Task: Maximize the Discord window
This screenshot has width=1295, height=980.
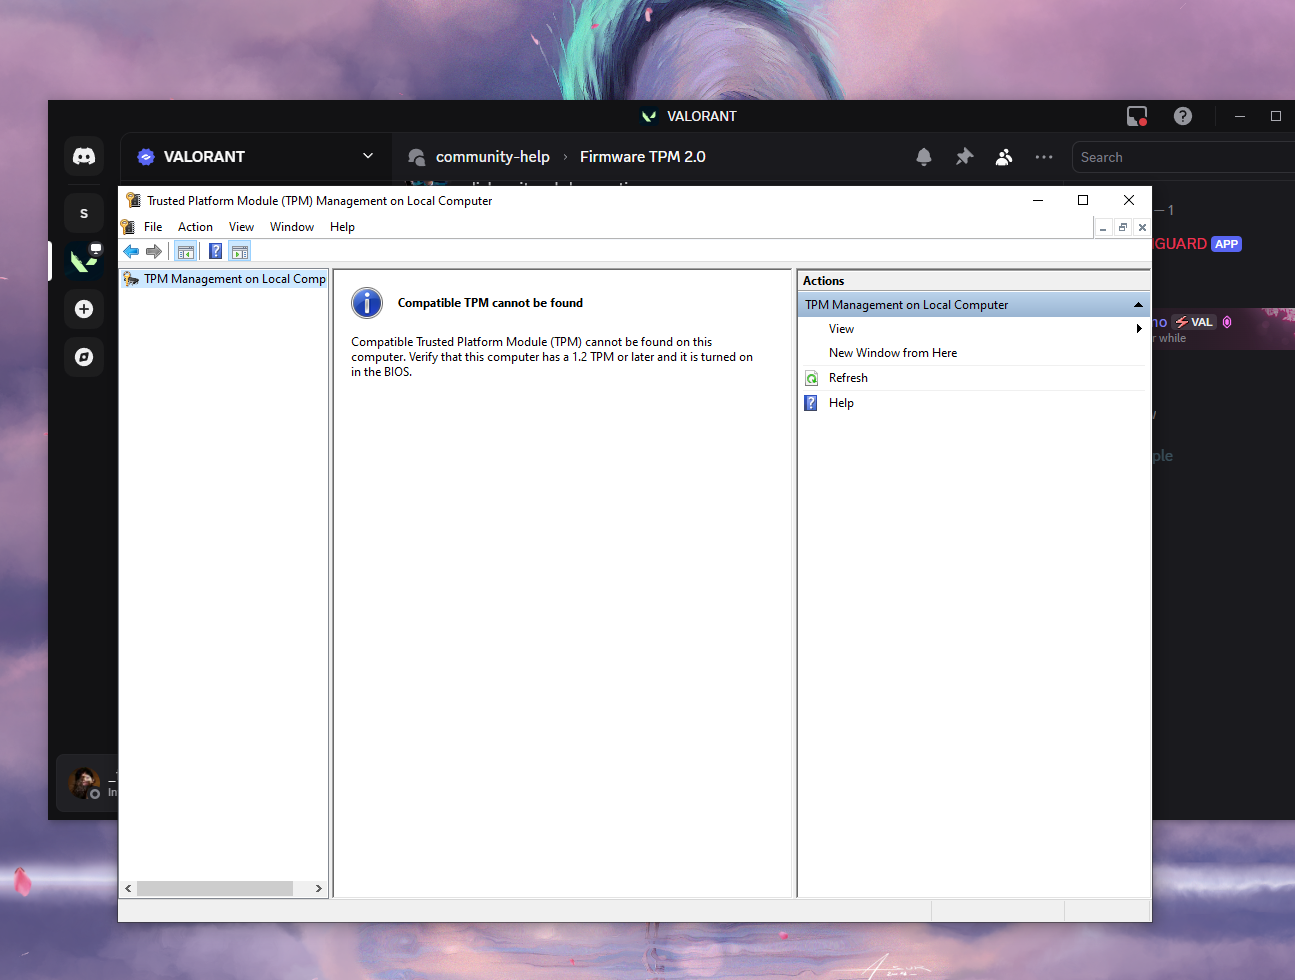Action: [x=1276, y=116]
